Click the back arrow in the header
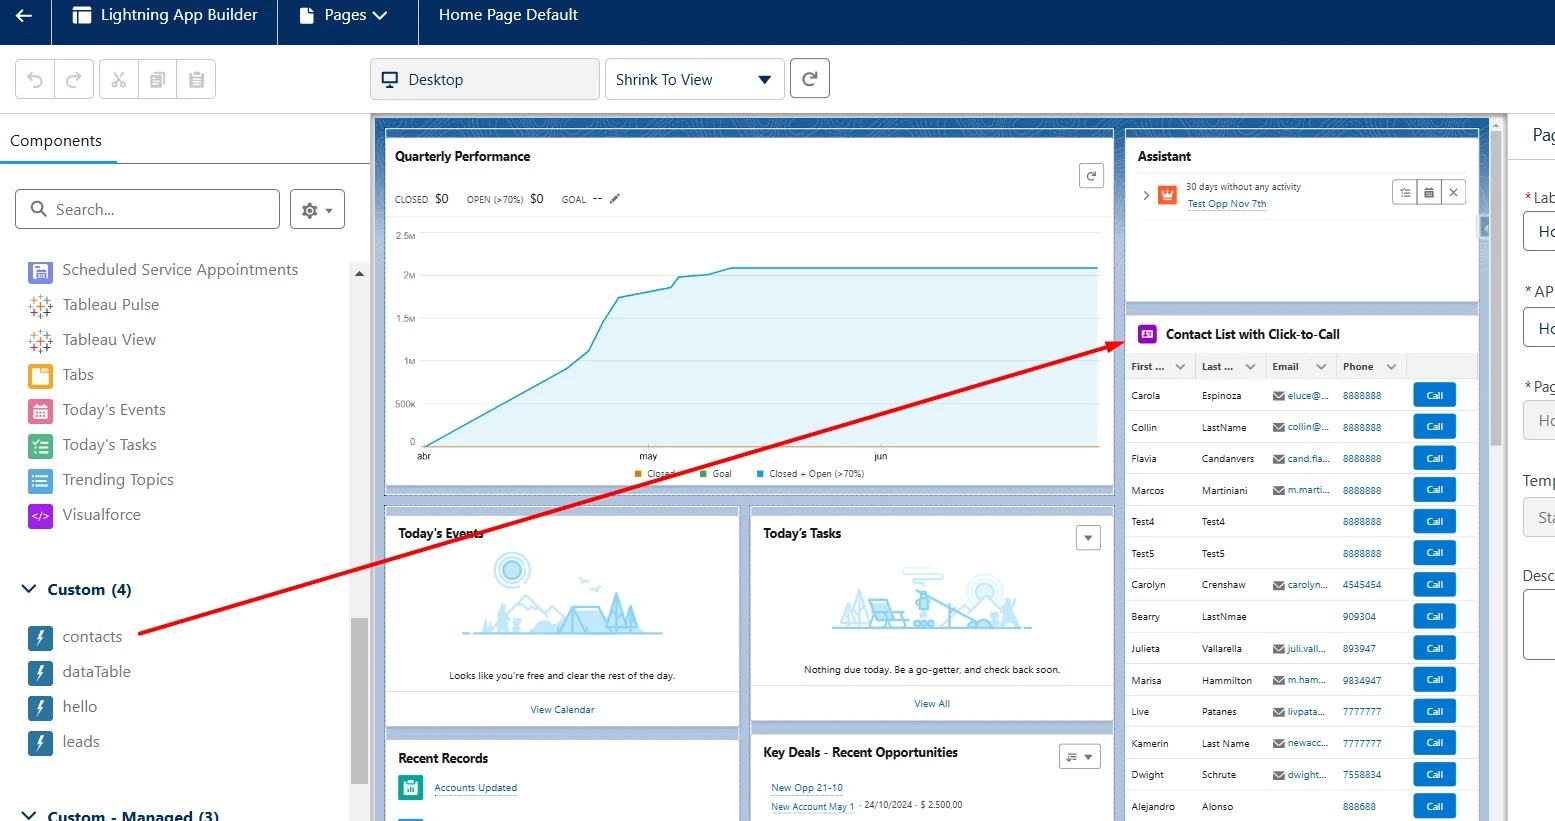1555x821 pixels. coord(24,16)
